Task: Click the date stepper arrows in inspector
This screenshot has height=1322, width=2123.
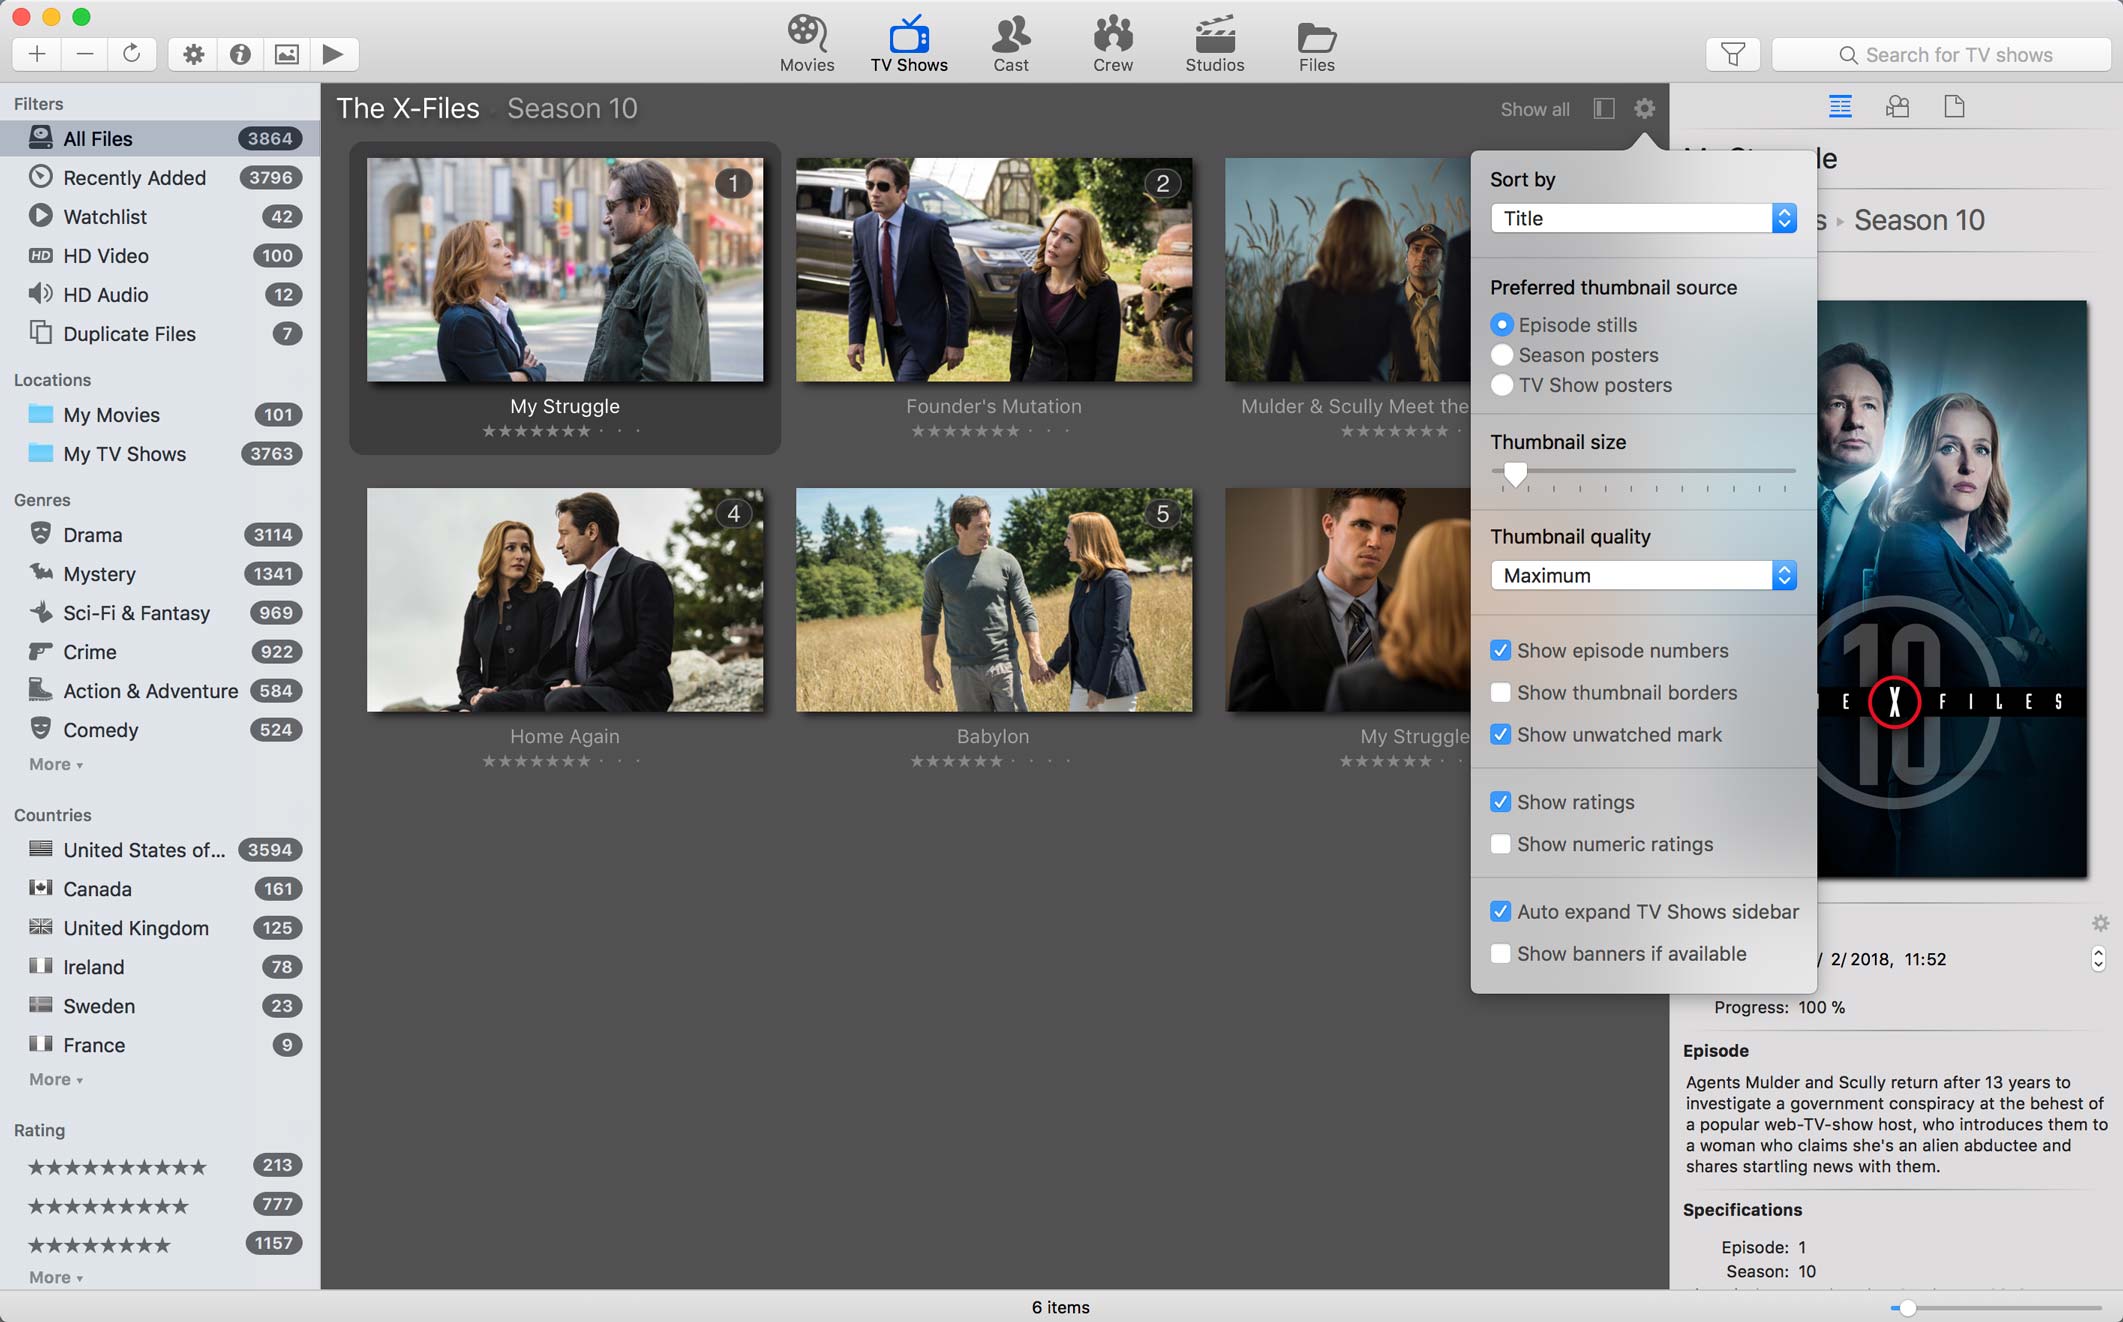Action: coord(2098,959)
